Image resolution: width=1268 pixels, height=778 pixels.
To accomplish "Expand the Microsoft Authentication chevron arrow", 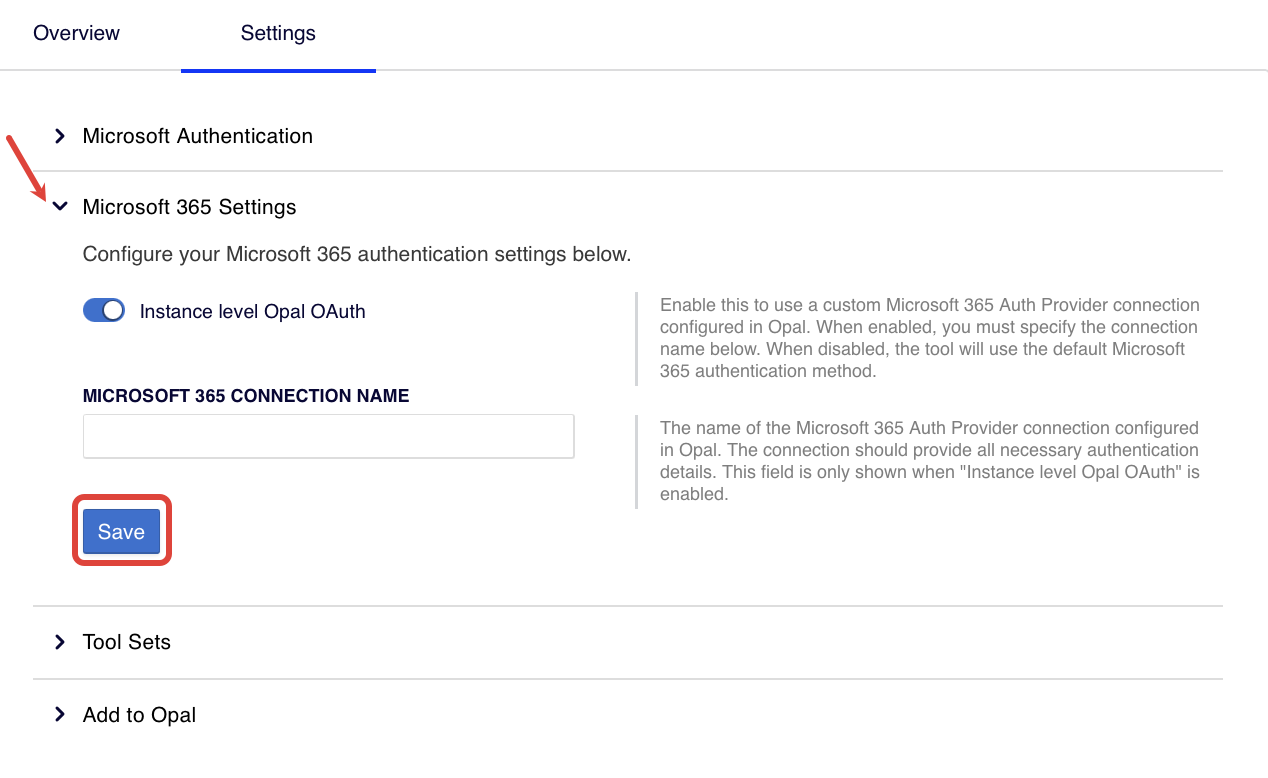I will [x=60, y=136].
